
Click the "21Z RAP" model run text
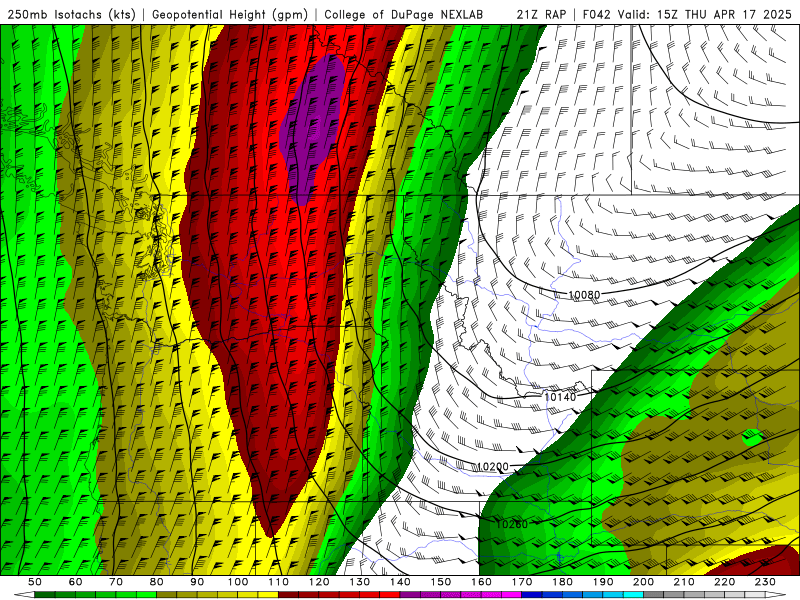pos(541,14)
